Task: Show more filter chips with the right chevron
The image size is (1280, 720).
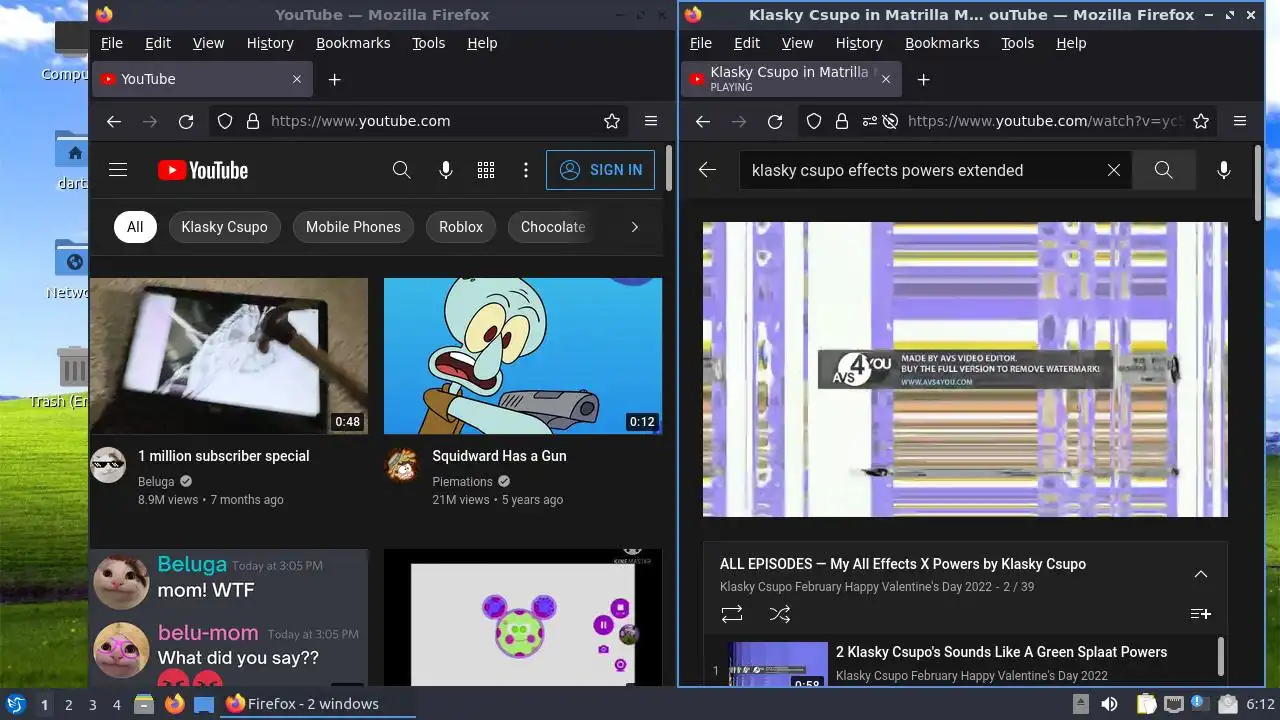Action: 634,227
